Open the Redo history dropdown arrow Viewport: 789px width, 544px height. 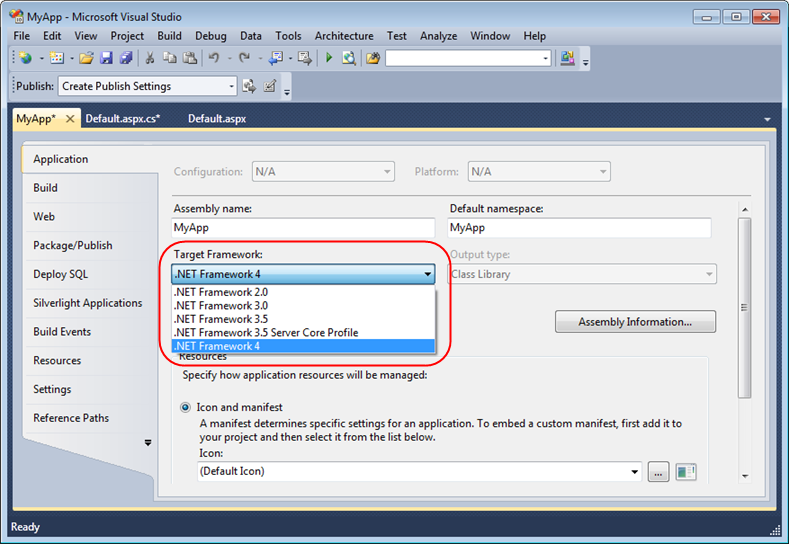click(x=260, y=59)
